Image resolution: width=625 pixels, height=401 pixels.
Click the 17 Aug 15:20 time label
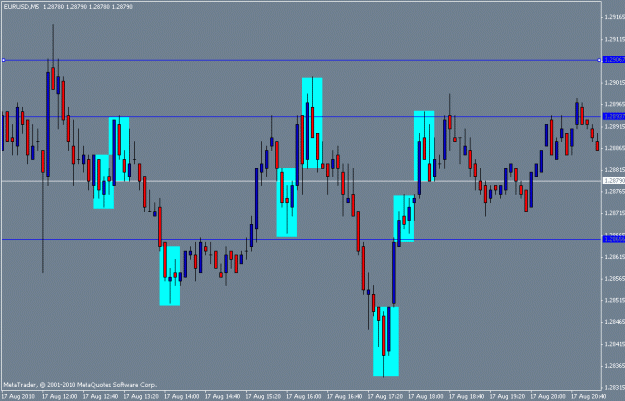tap(263, 397)
